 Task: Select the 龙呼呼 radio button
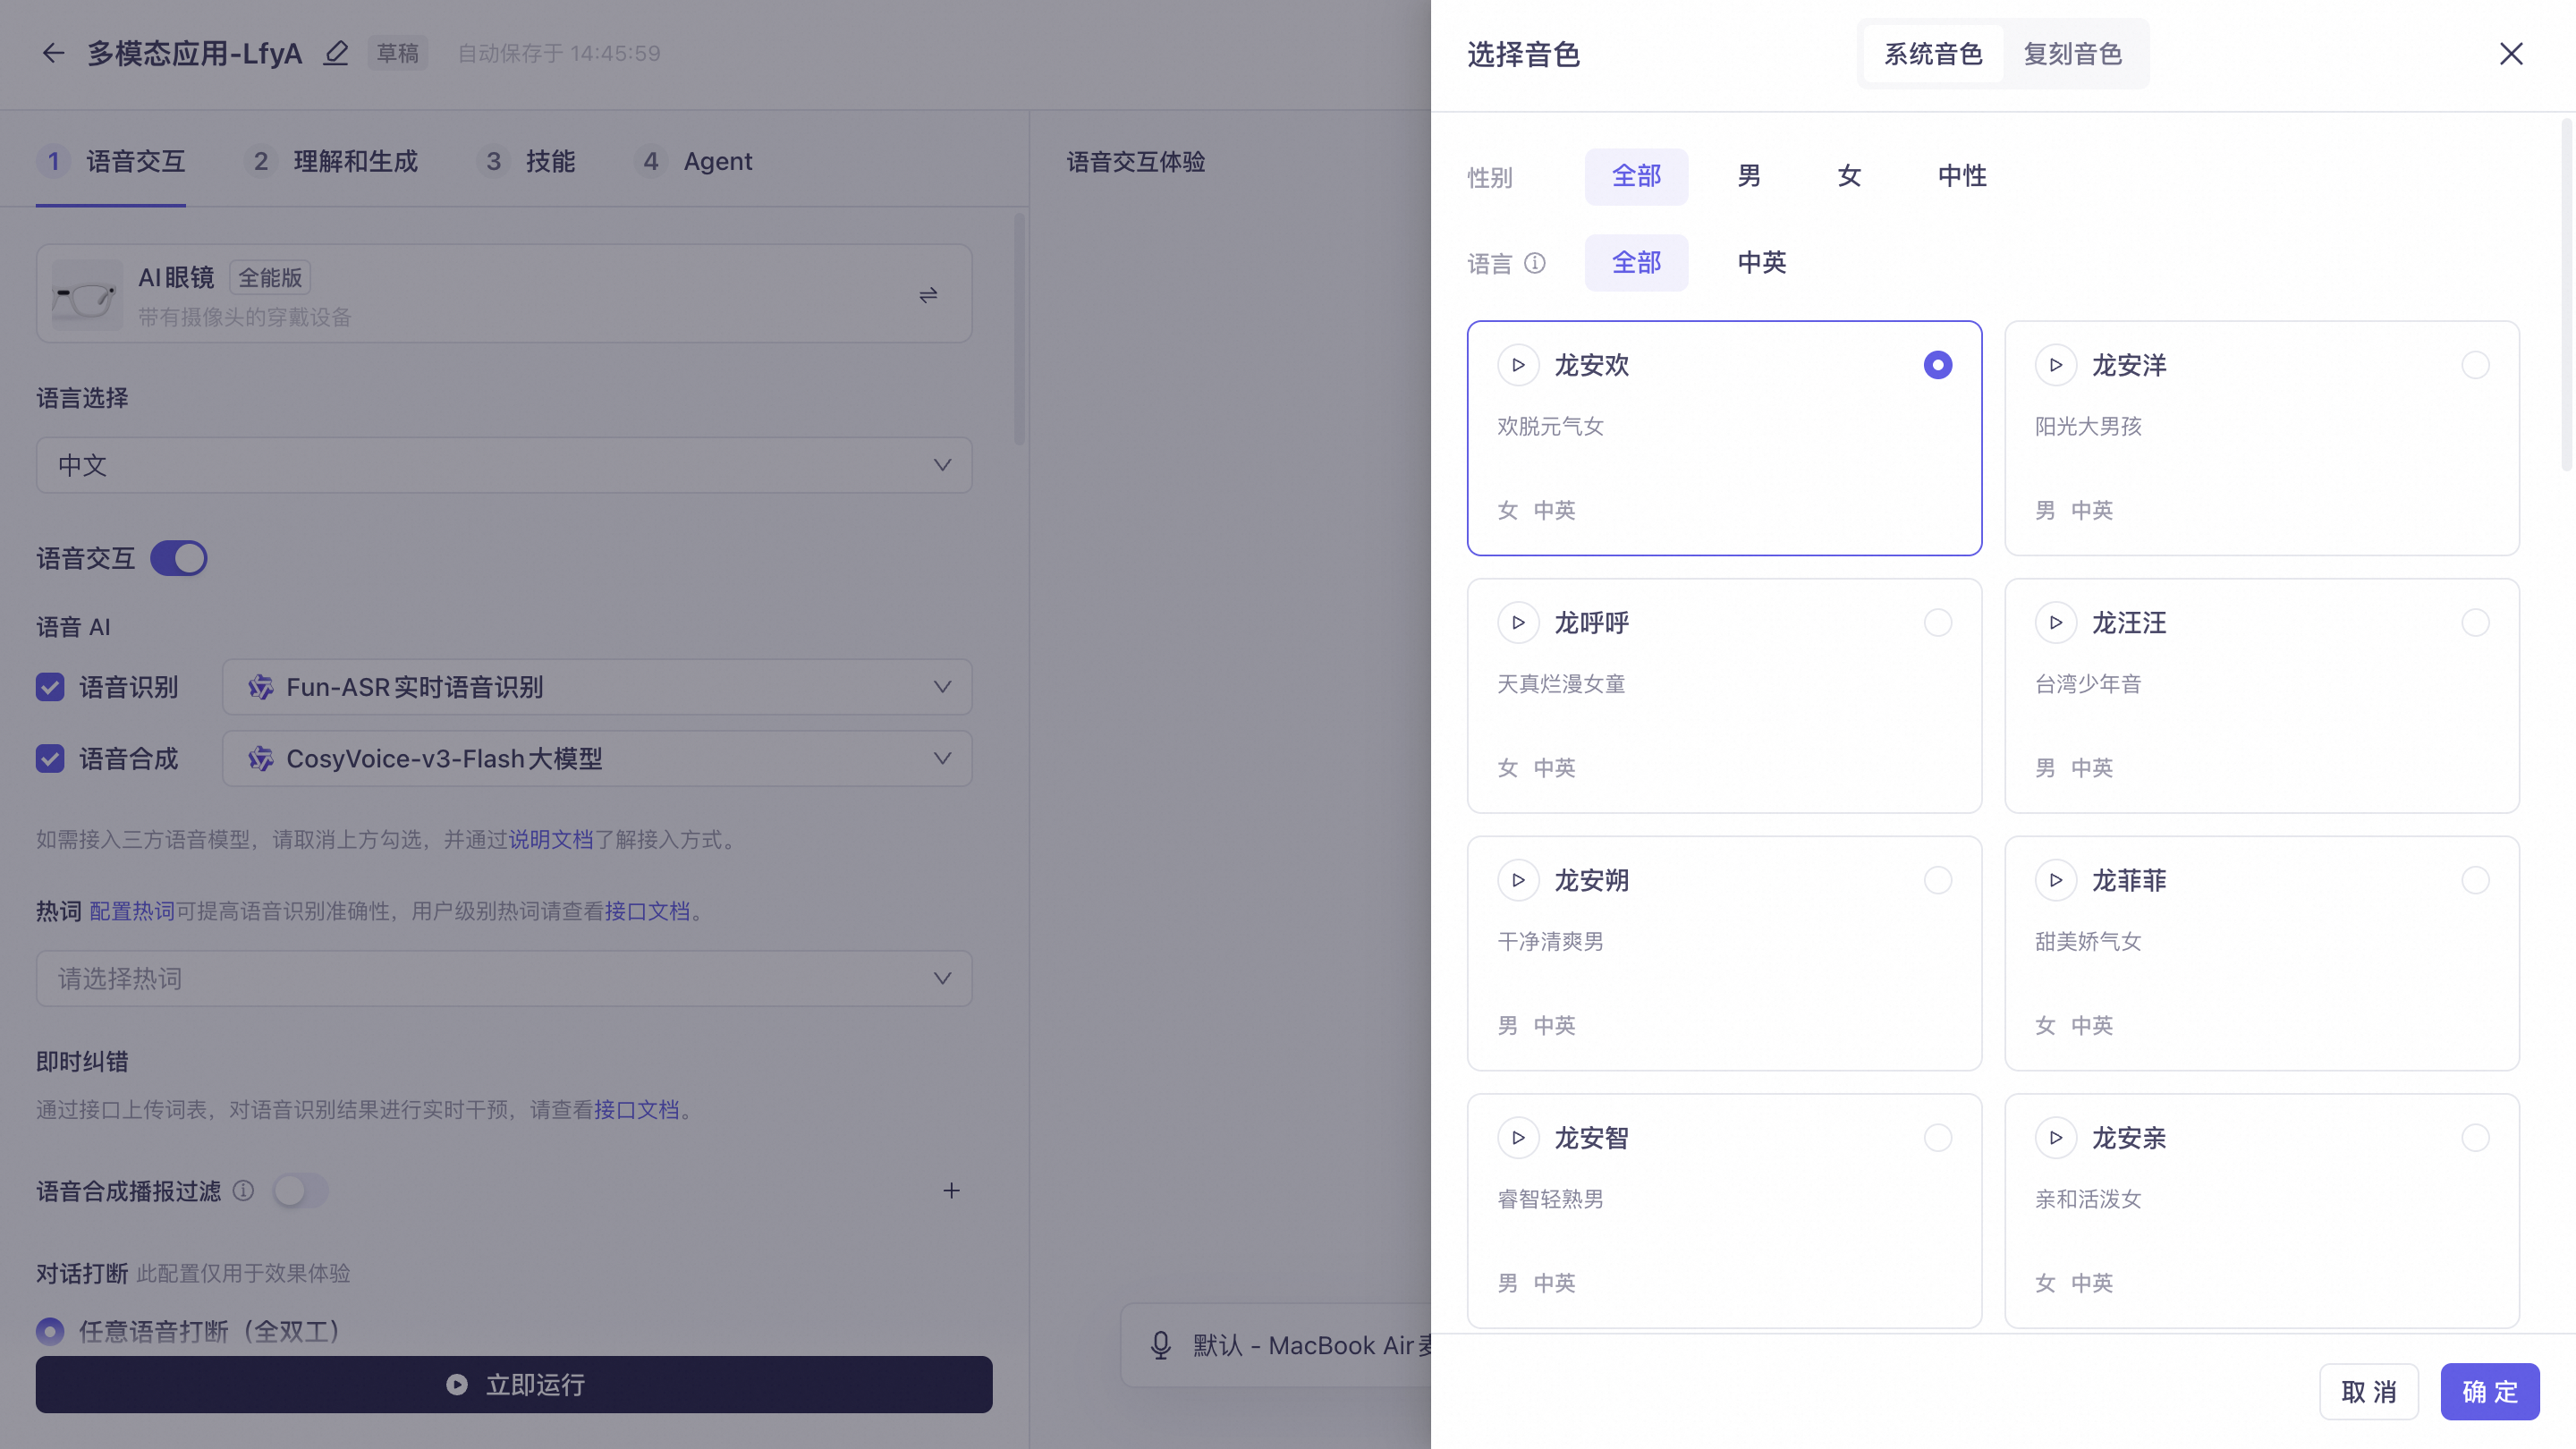click(1937, 623)
